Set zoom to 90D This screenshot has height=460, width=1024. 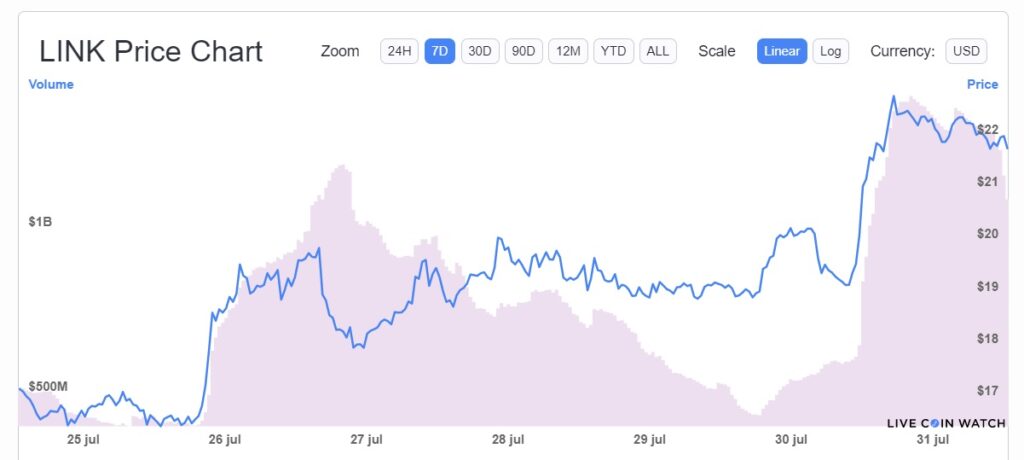(524, 51)
